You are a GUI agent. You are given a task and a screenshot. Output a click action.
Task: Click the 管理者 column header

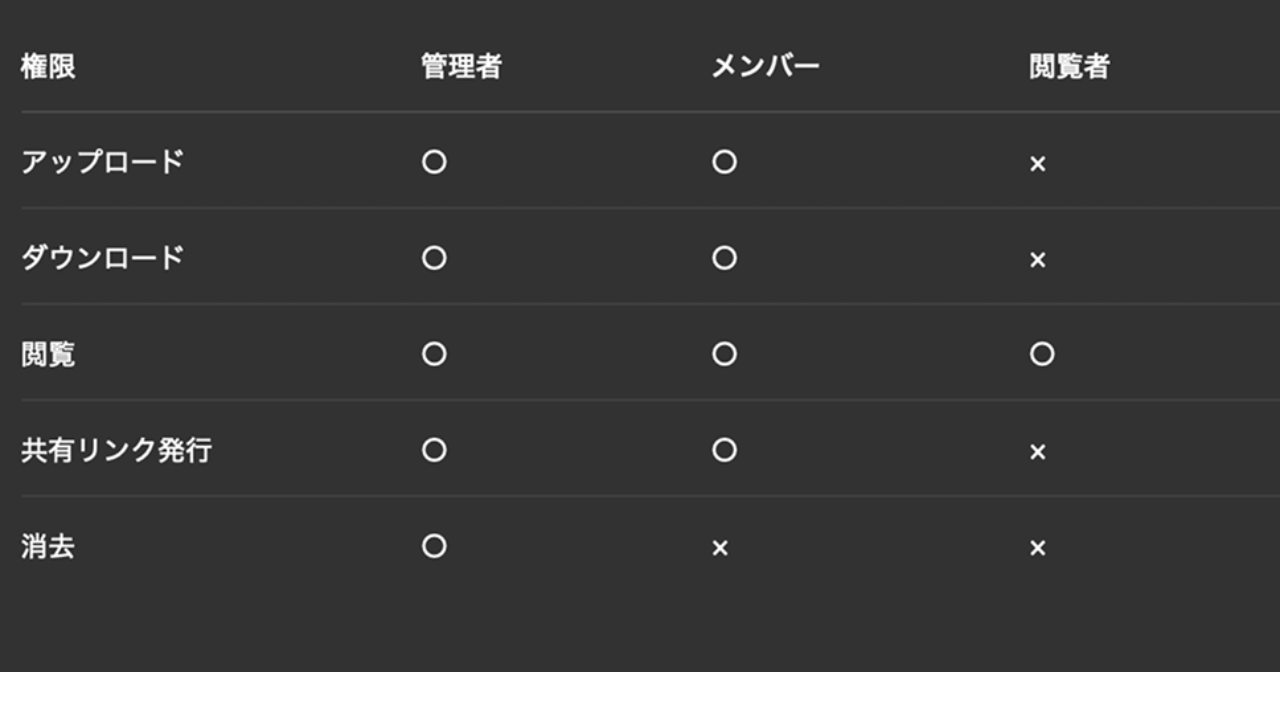click(461, 67)
